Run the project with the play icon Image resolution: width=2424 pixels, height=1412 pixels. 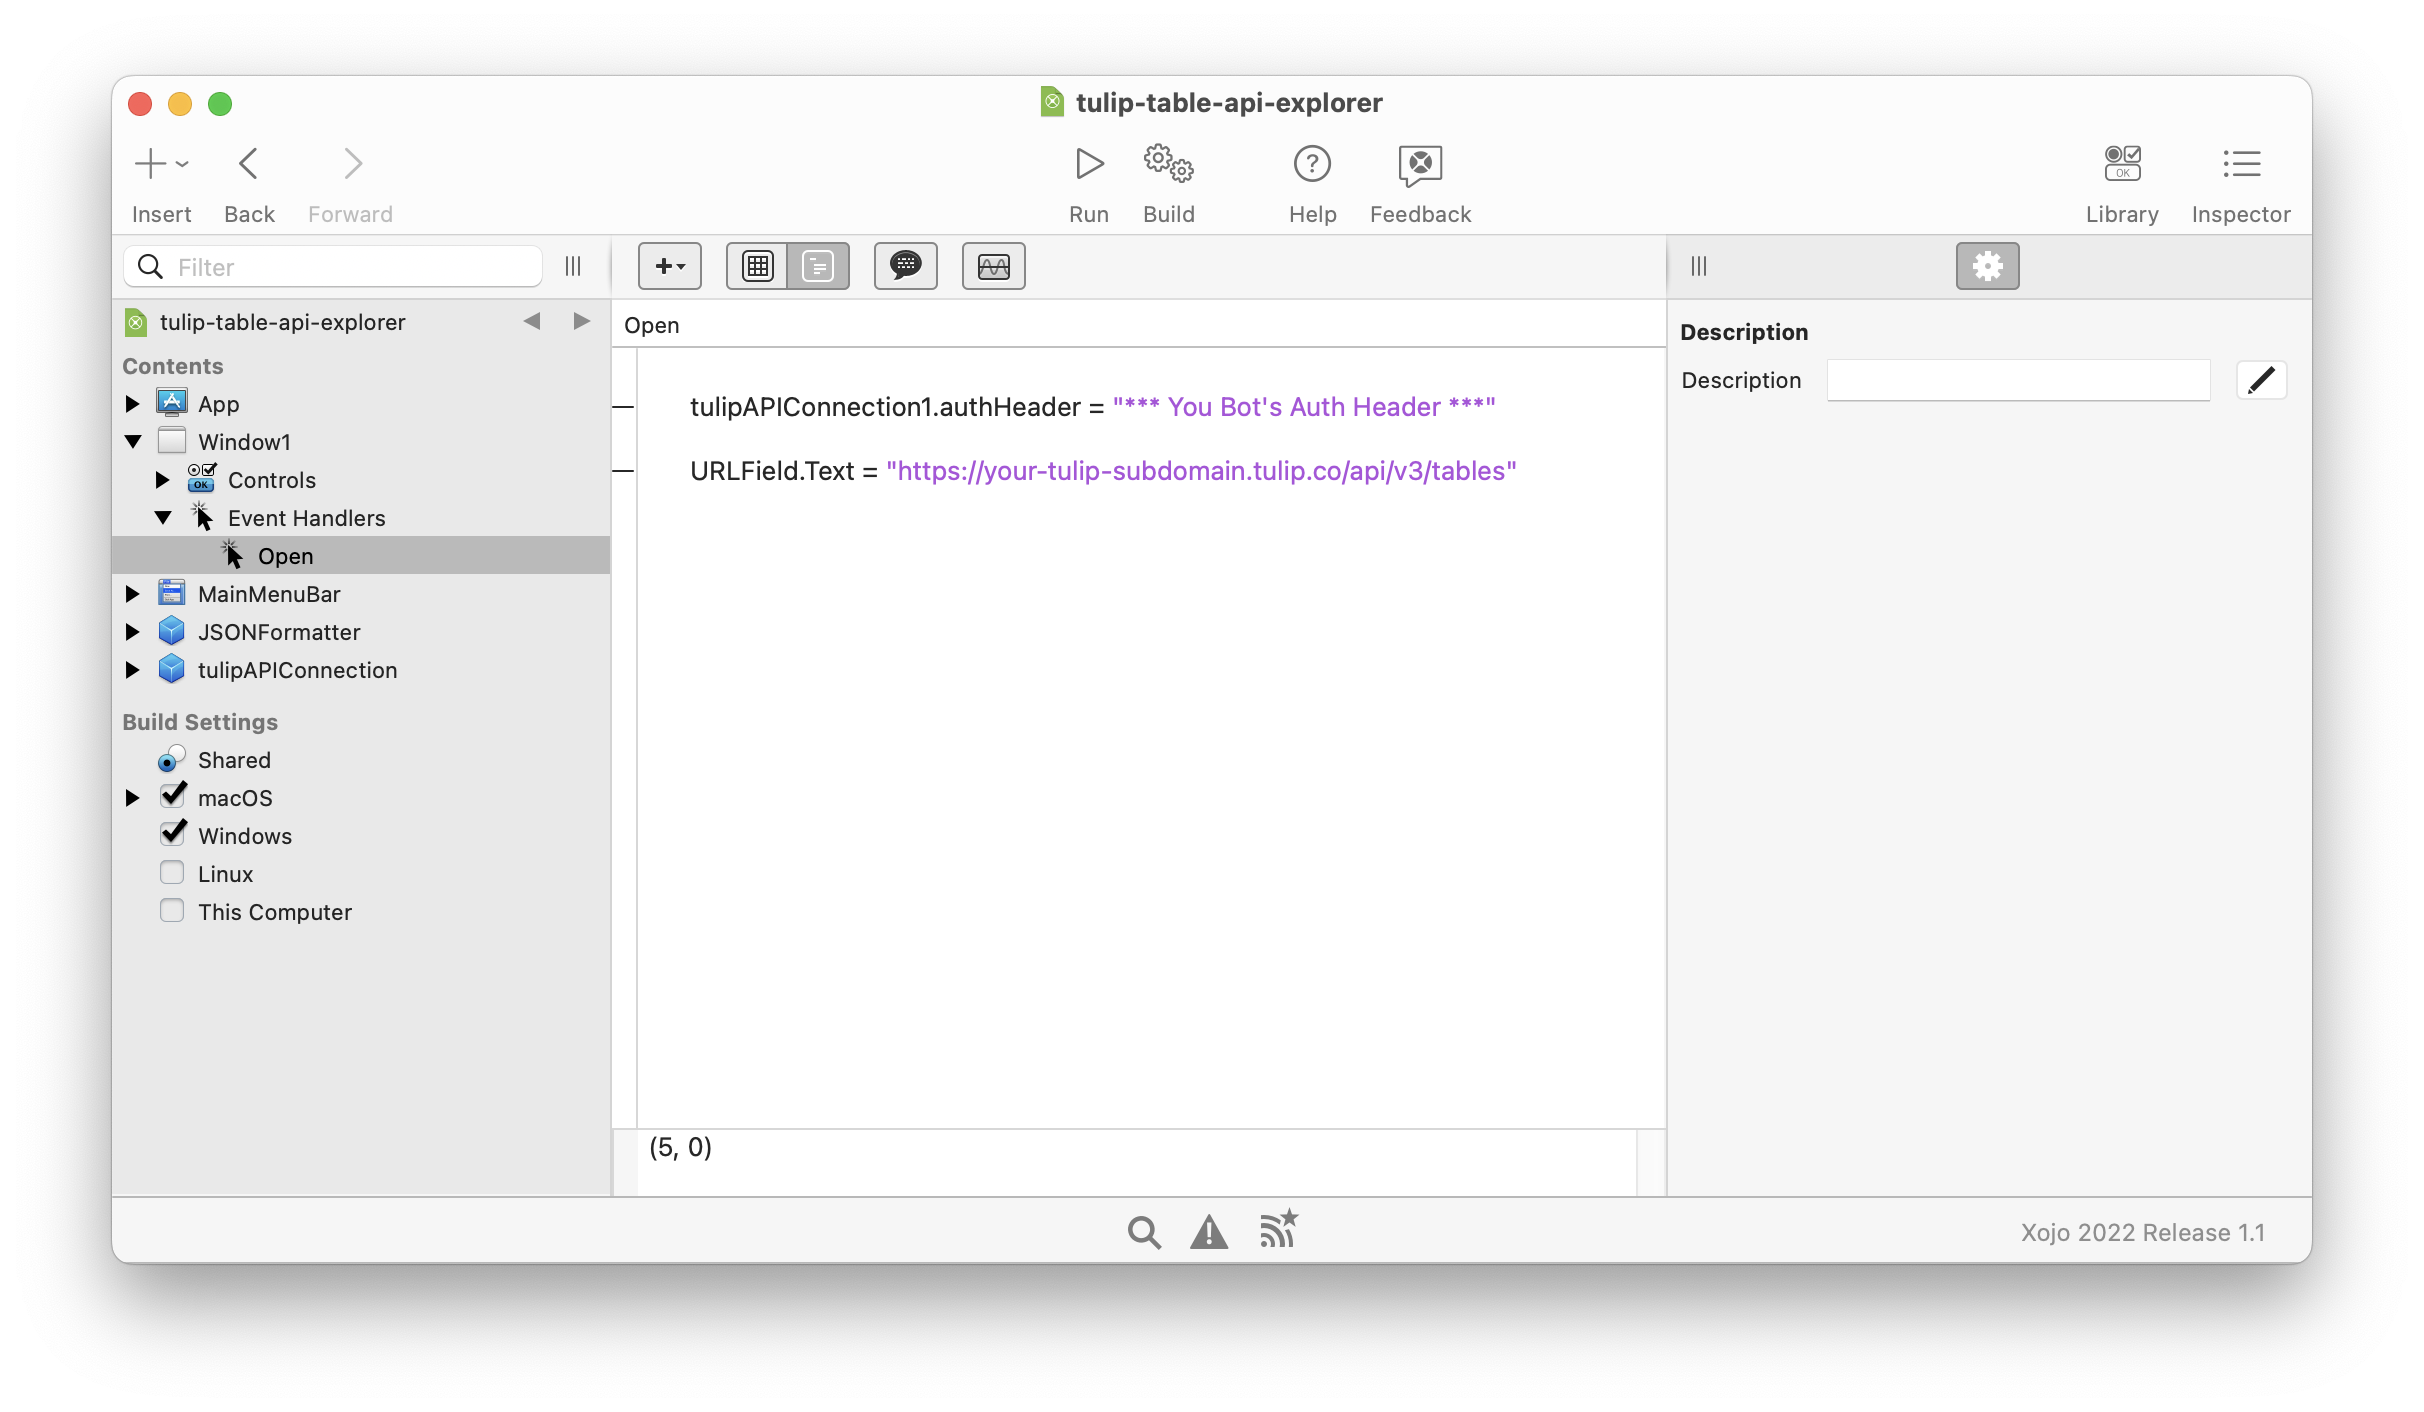(1089, 164)
